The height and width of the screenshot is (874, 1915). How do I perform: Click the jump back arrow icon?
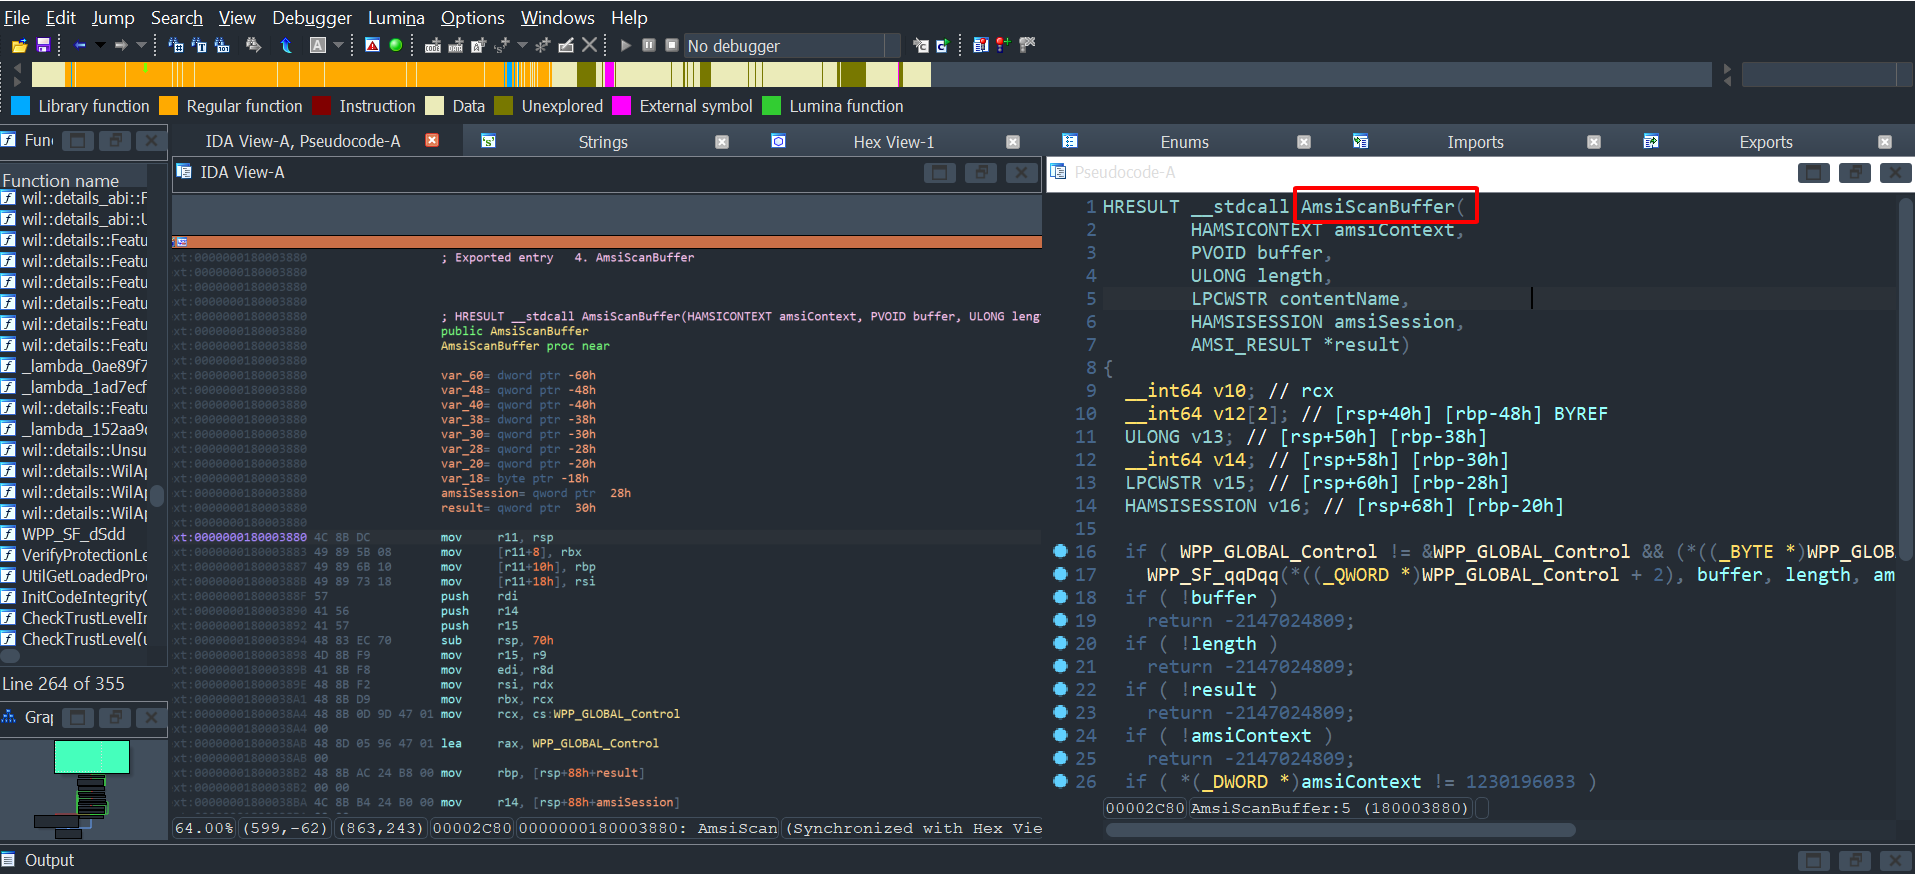(80, 45)
